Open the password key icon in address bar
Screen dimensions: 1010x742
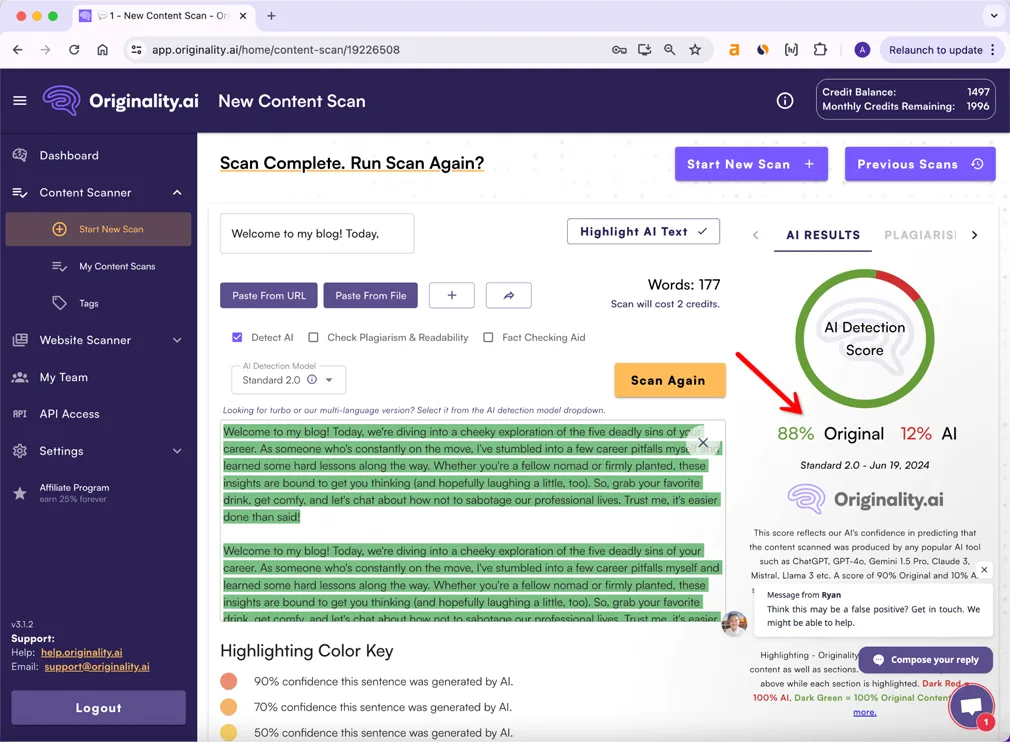(619, 50)
